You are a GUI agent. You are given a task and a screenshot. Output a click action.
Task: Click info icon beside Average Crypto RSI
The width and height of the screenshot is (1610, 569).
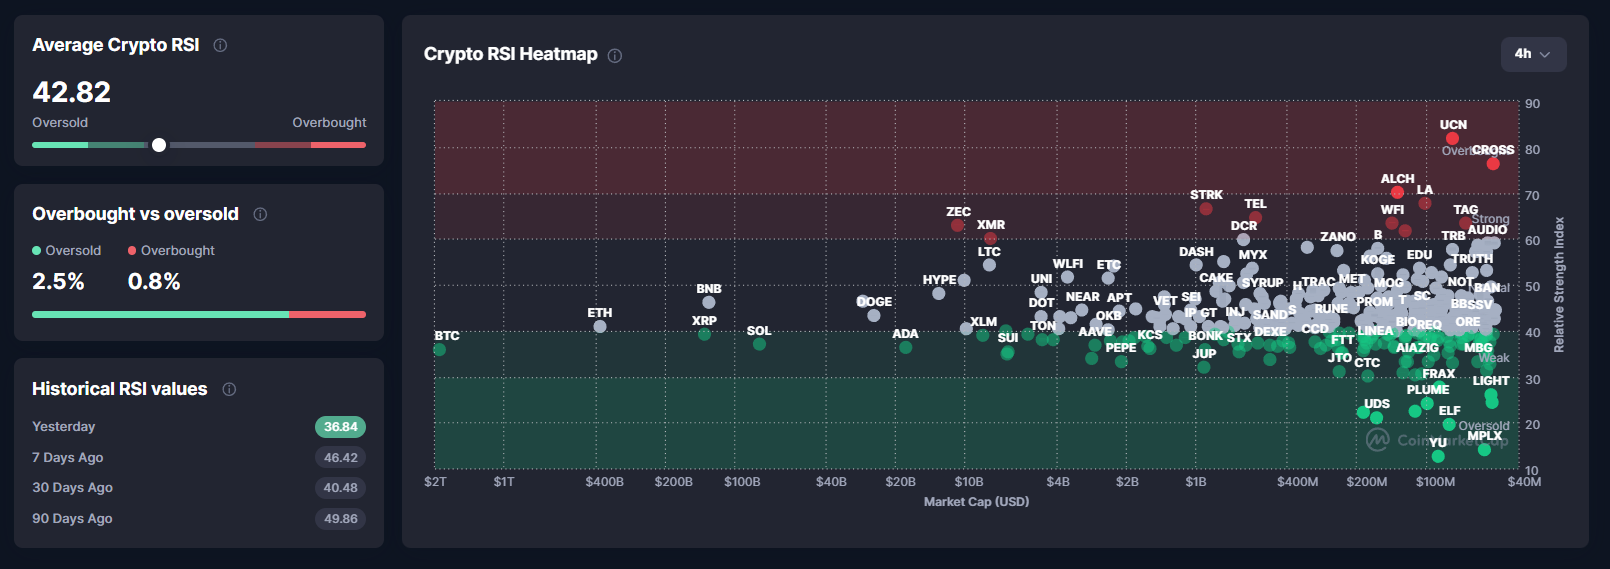[220, 45]
